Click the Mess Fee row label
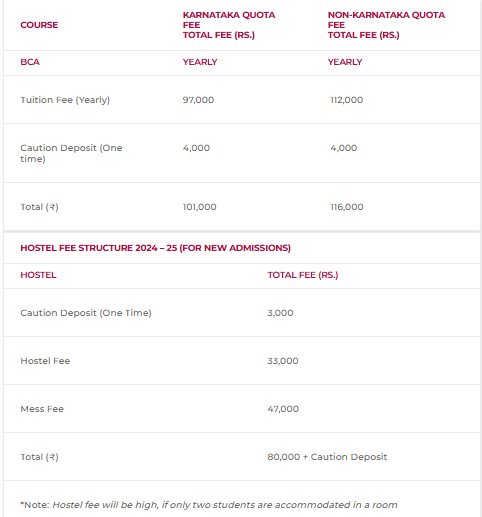The height and width of the screenshot is (517, 482). pyautogui.click(x=42, y=409)
